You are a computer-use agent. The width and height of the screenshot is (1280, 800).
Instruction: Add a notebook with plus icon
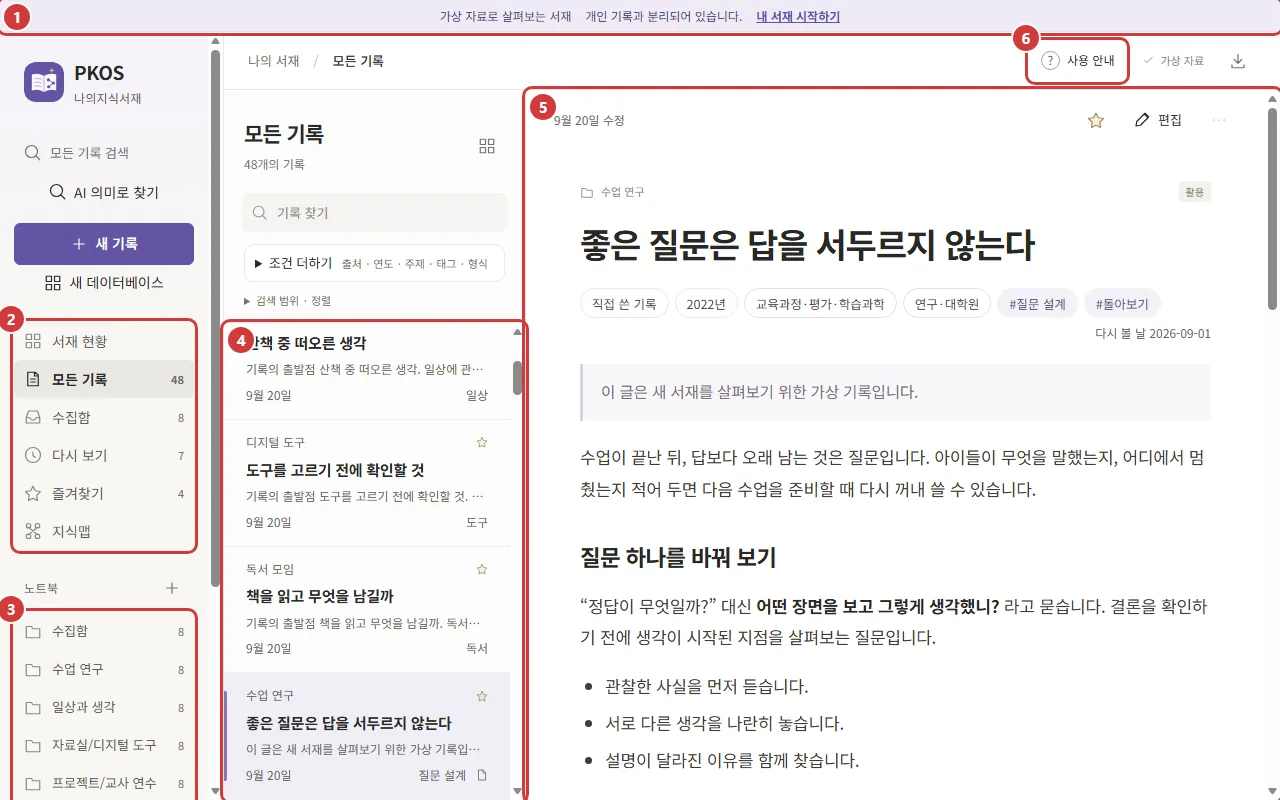click(171, 588)
